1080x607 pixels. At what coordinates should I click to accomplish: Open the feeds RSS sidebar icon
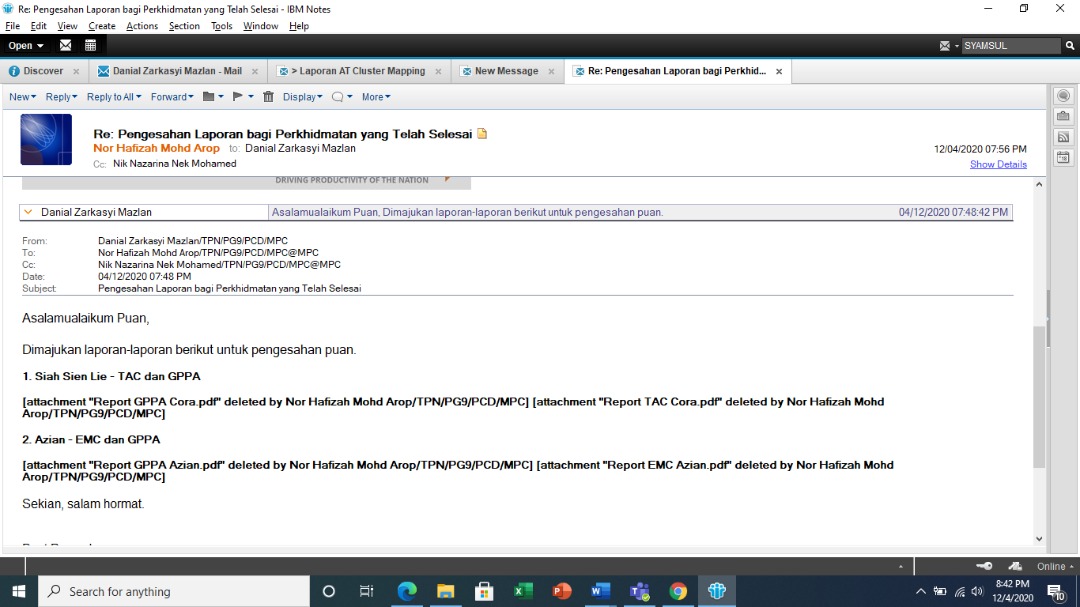click(x=1063, y=137)
